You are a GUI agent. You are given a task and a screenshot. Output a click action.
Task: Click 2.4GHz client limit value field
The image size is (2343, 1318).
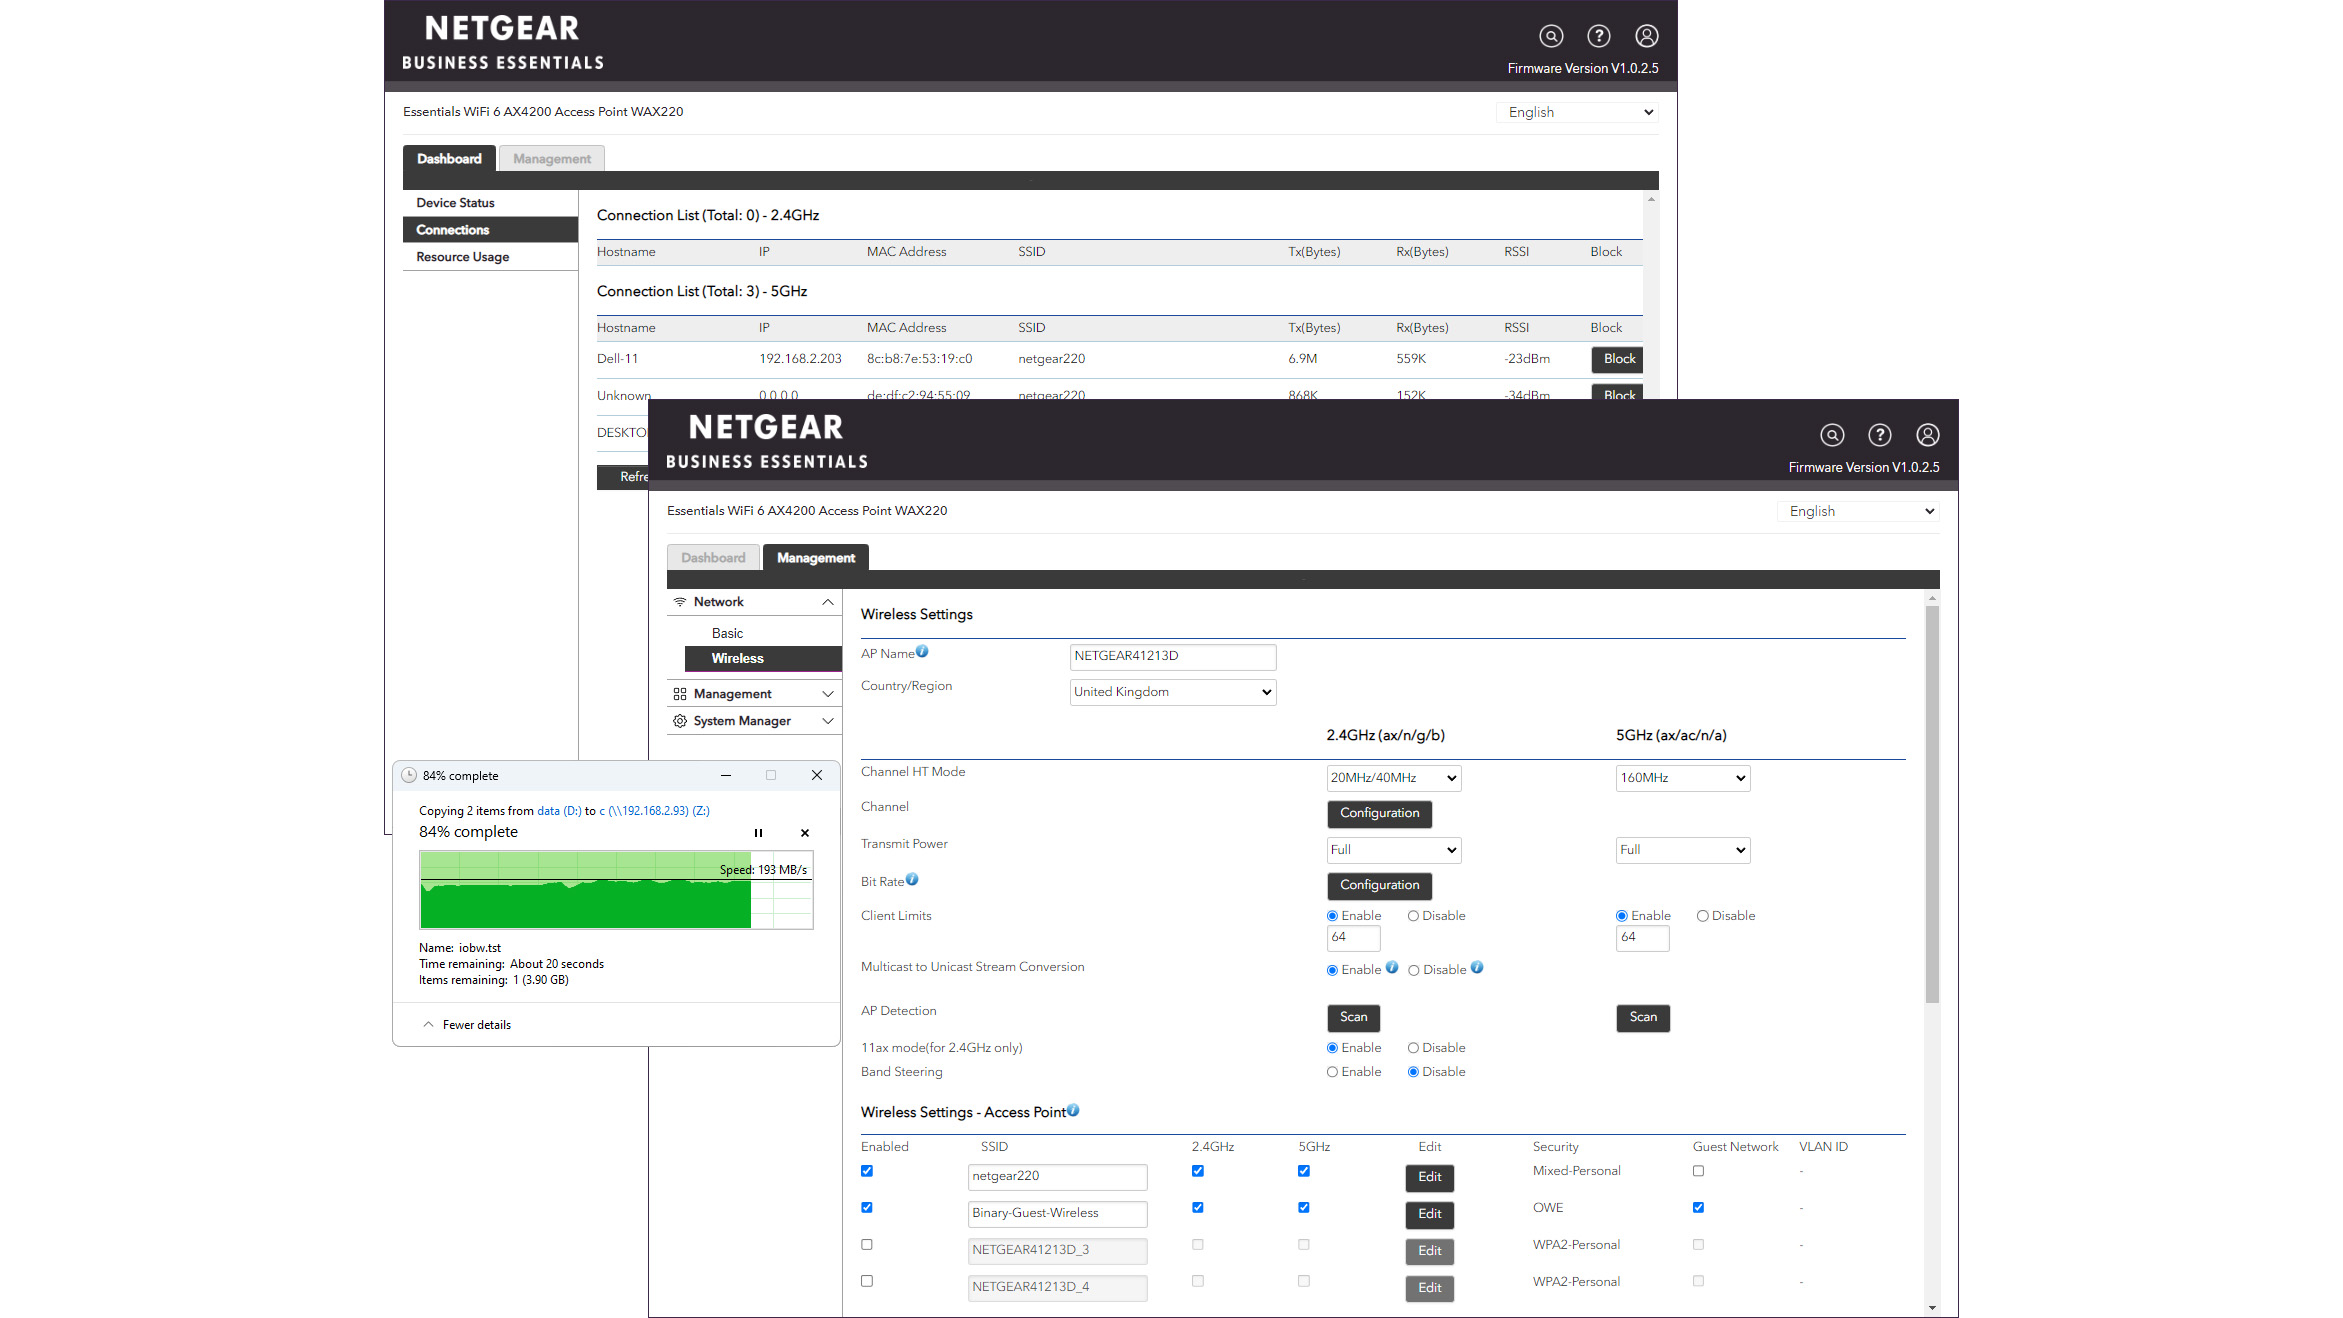[1353, 938]
